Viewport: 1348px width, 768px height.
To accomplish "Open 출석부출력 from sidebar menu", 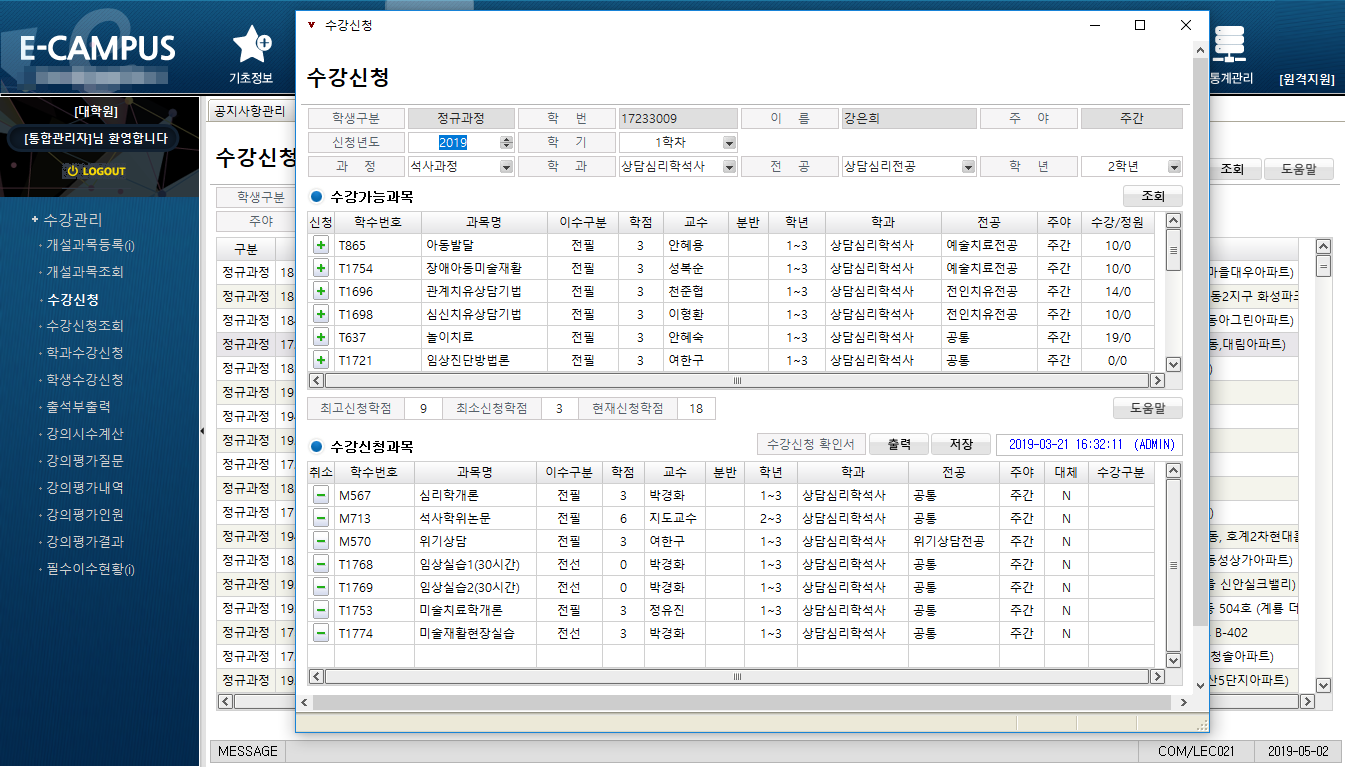I will click(x=78, y=407).
